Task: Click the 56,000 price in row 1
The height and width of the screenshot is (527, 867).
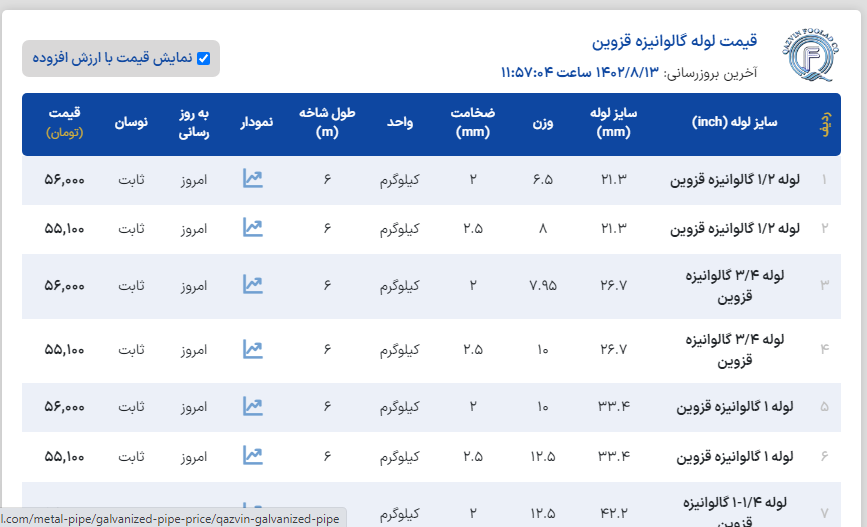Action: coord(65,180)
